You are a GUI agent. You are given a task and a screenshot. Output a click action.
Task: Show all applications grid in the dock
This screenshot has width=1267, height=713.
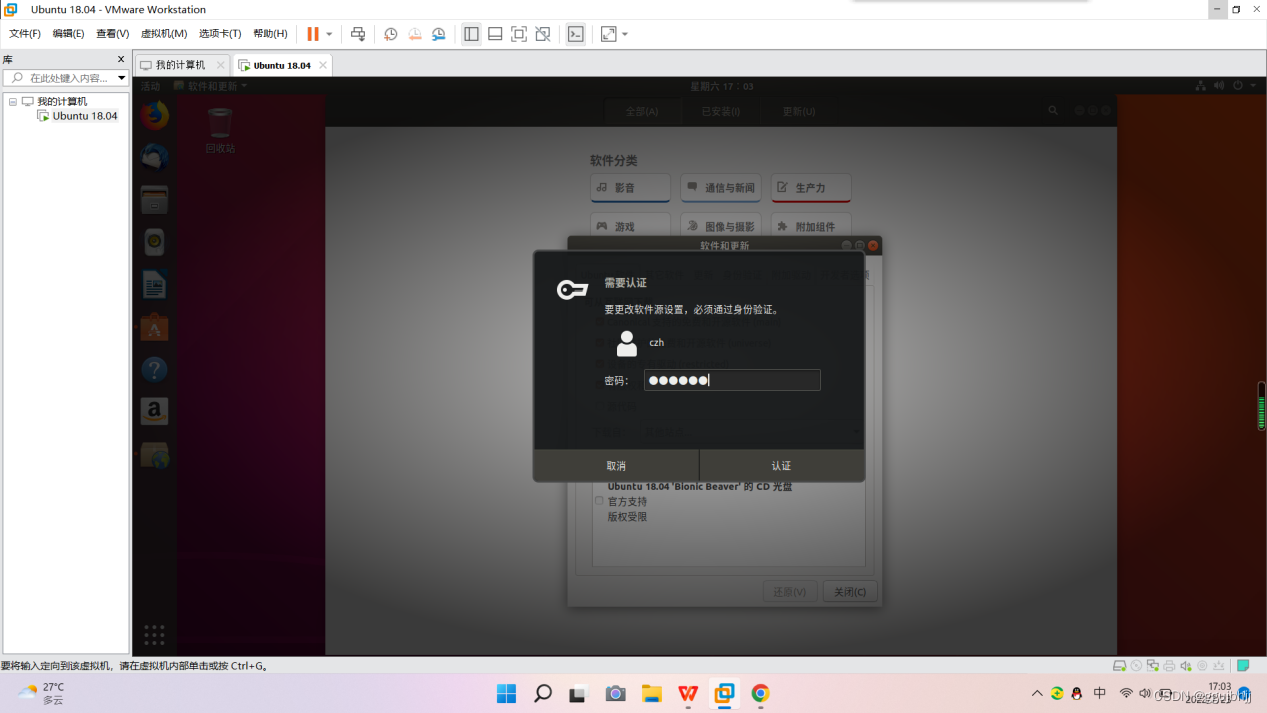click(154, 634)
